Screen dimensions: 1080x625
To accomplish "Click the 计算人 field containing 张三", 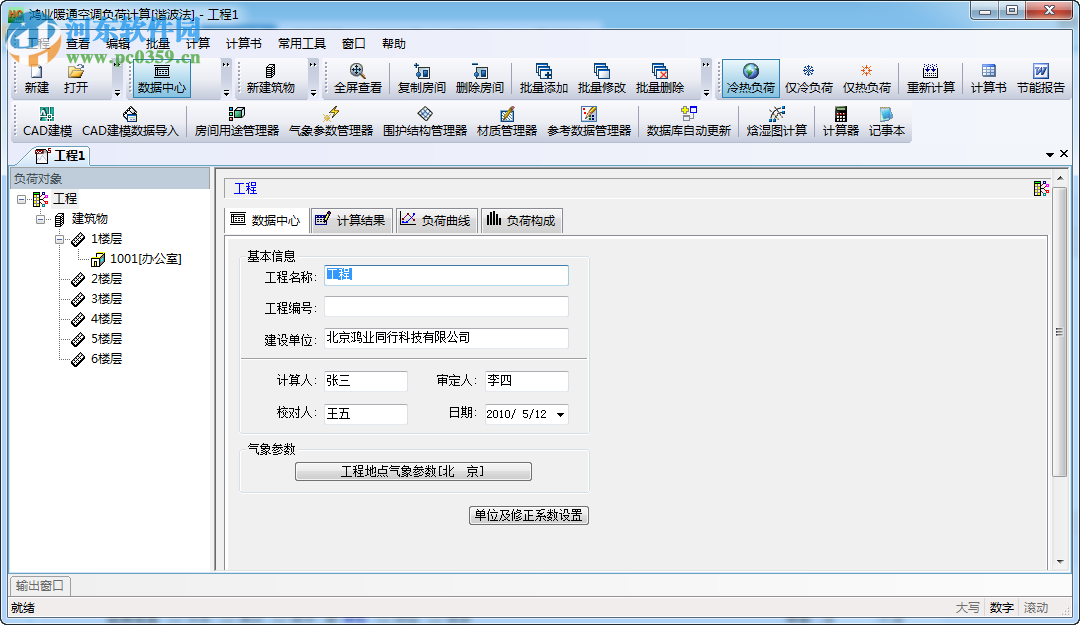I will pos(366,381).
